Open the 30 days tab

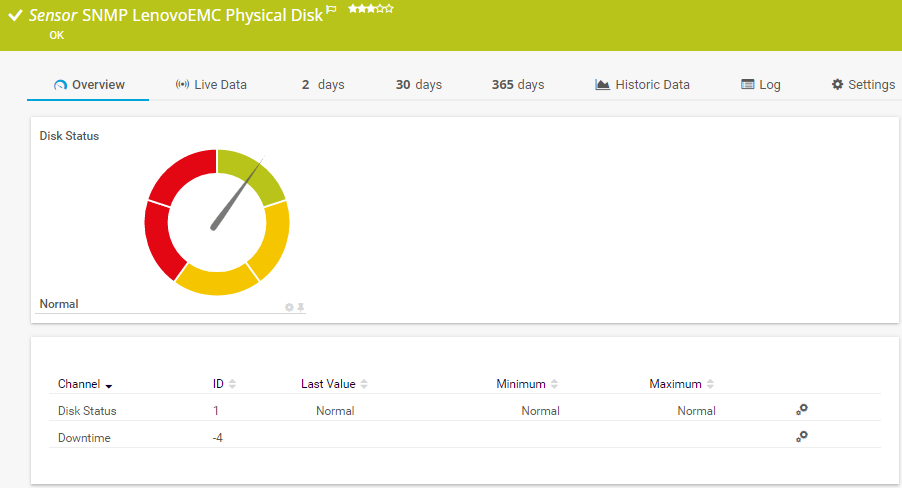click(418, 85)
